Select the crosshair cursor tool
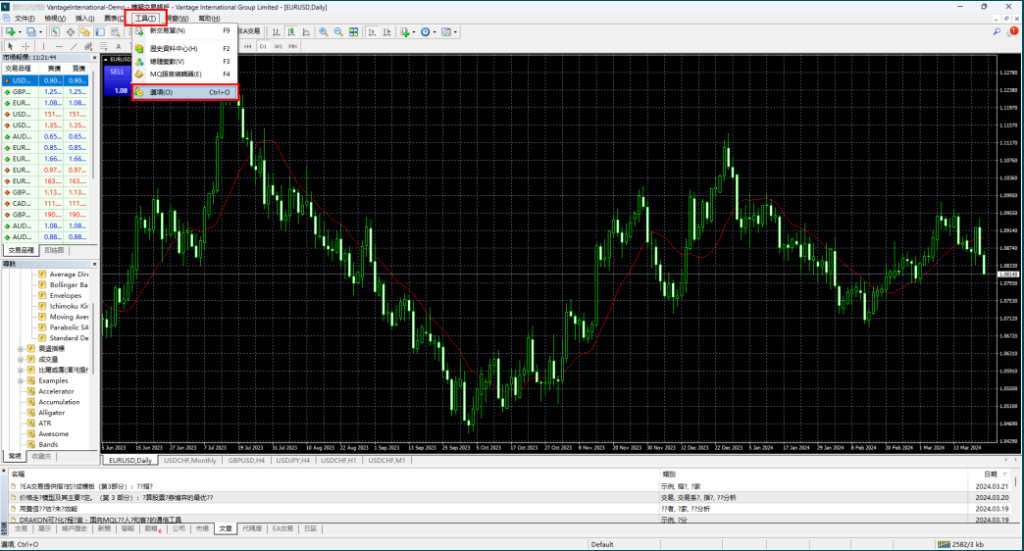The width and height of the screenshot is (1024, 551). tap(26, 46)
